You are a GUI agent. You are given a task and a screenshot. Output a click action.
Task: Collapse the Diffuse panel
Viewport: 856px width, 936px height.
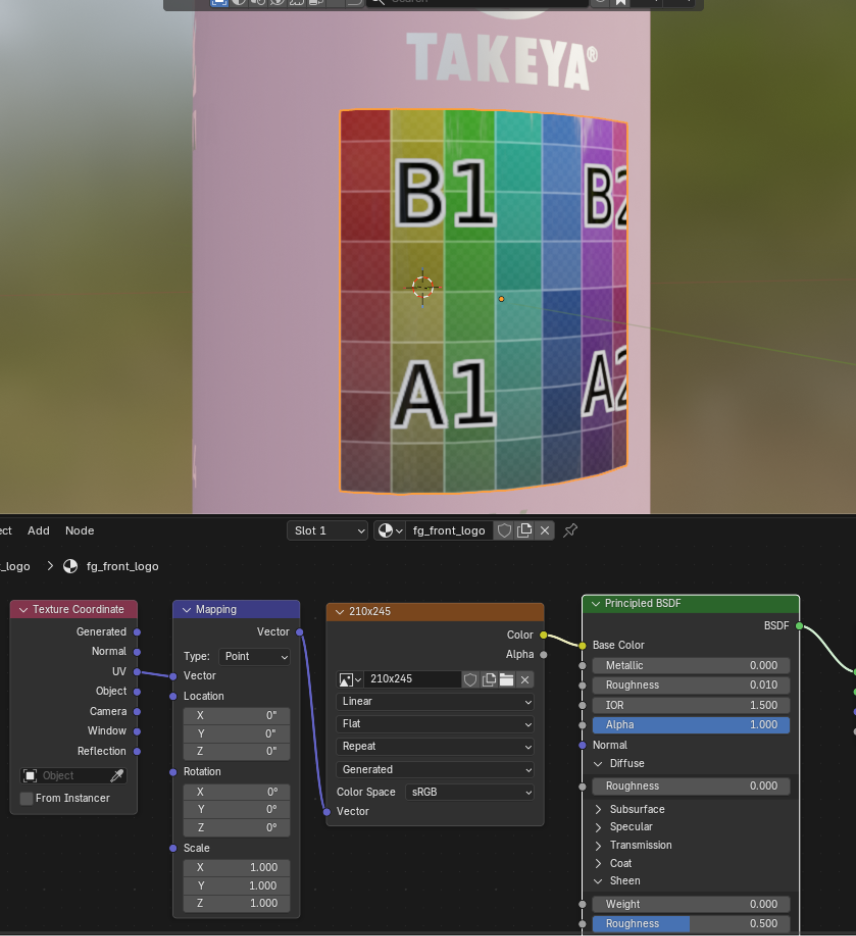[598, 763]
